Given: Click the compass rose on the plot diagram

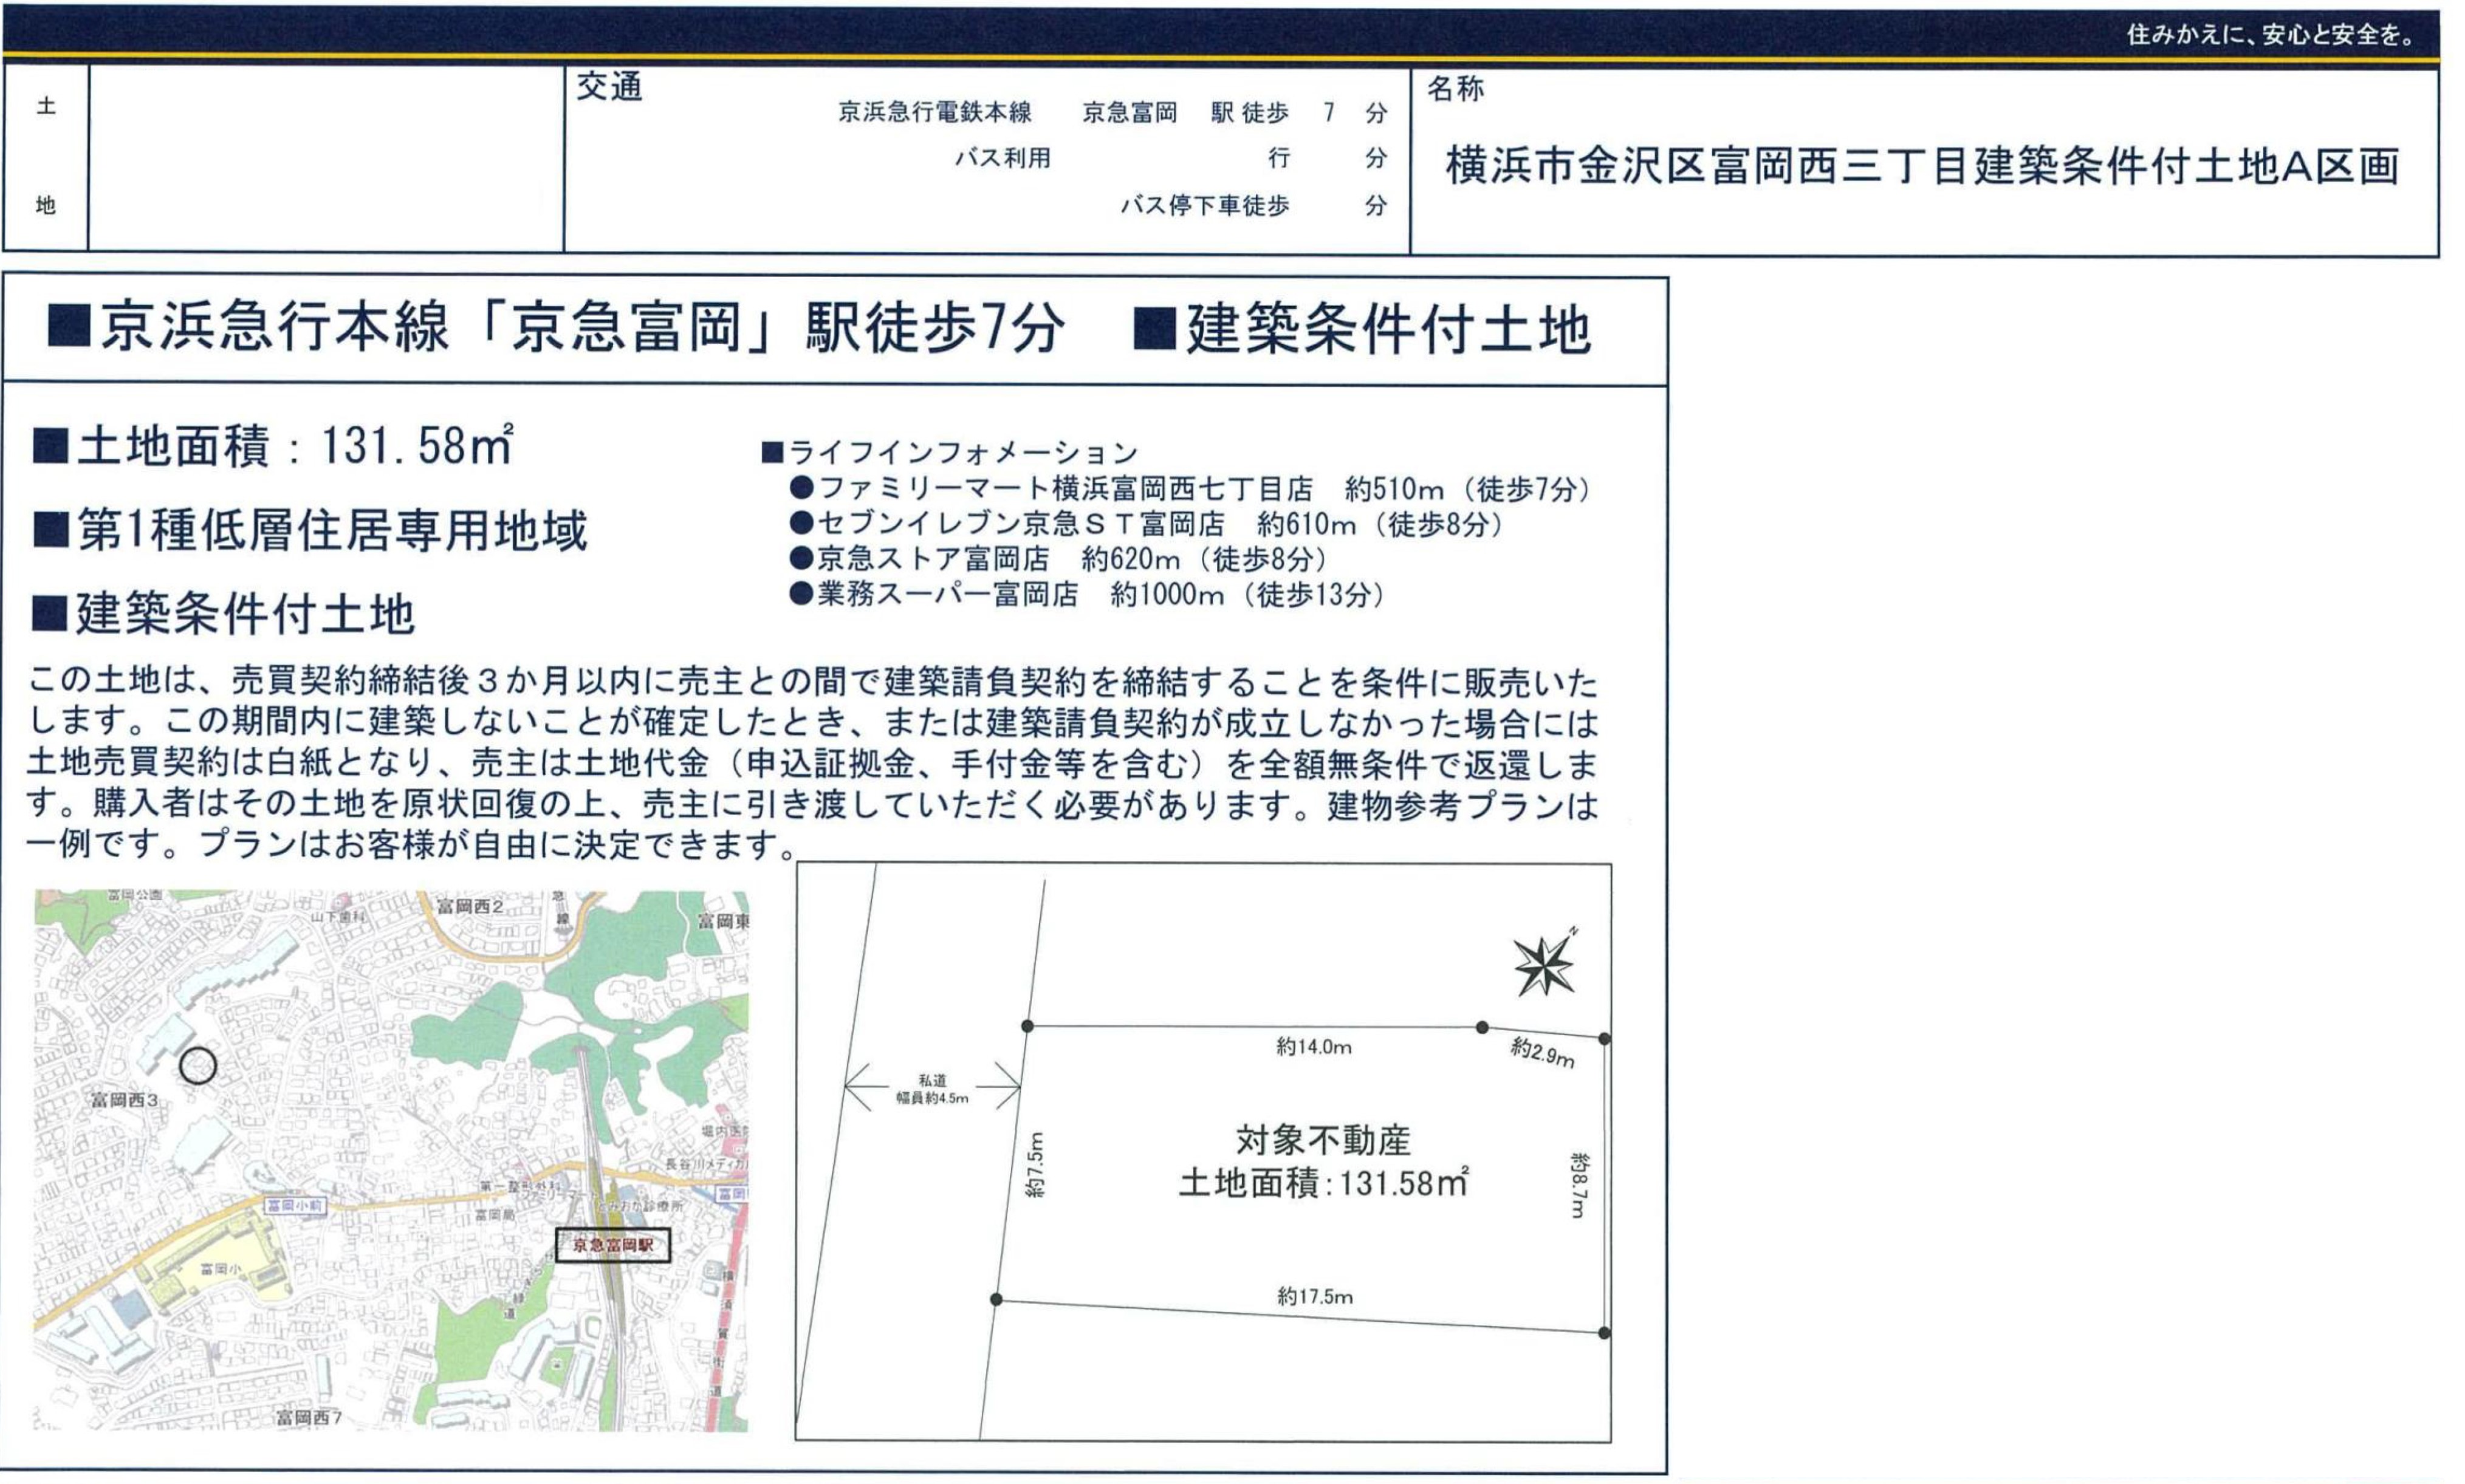Looking at the screenshot, I should [x=1543, y=966].
